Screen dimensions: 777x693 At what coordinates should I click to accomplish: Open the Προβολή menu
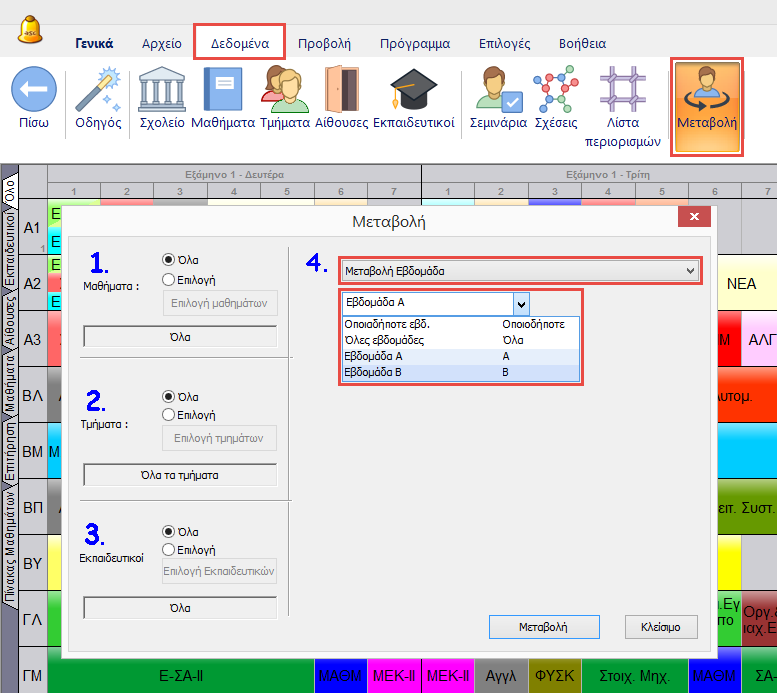click(x=324, y=44)
